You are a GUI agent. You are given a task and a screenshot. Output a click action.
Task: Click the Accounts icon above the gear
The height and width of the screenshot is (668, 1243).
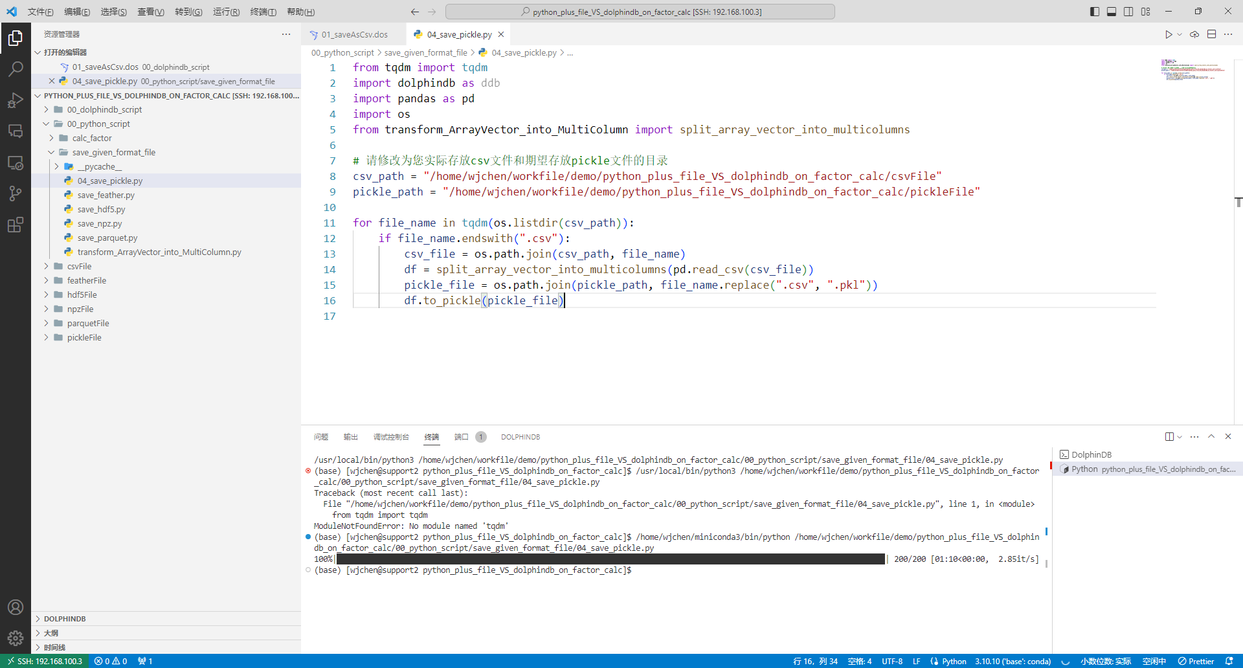point(15,607)
